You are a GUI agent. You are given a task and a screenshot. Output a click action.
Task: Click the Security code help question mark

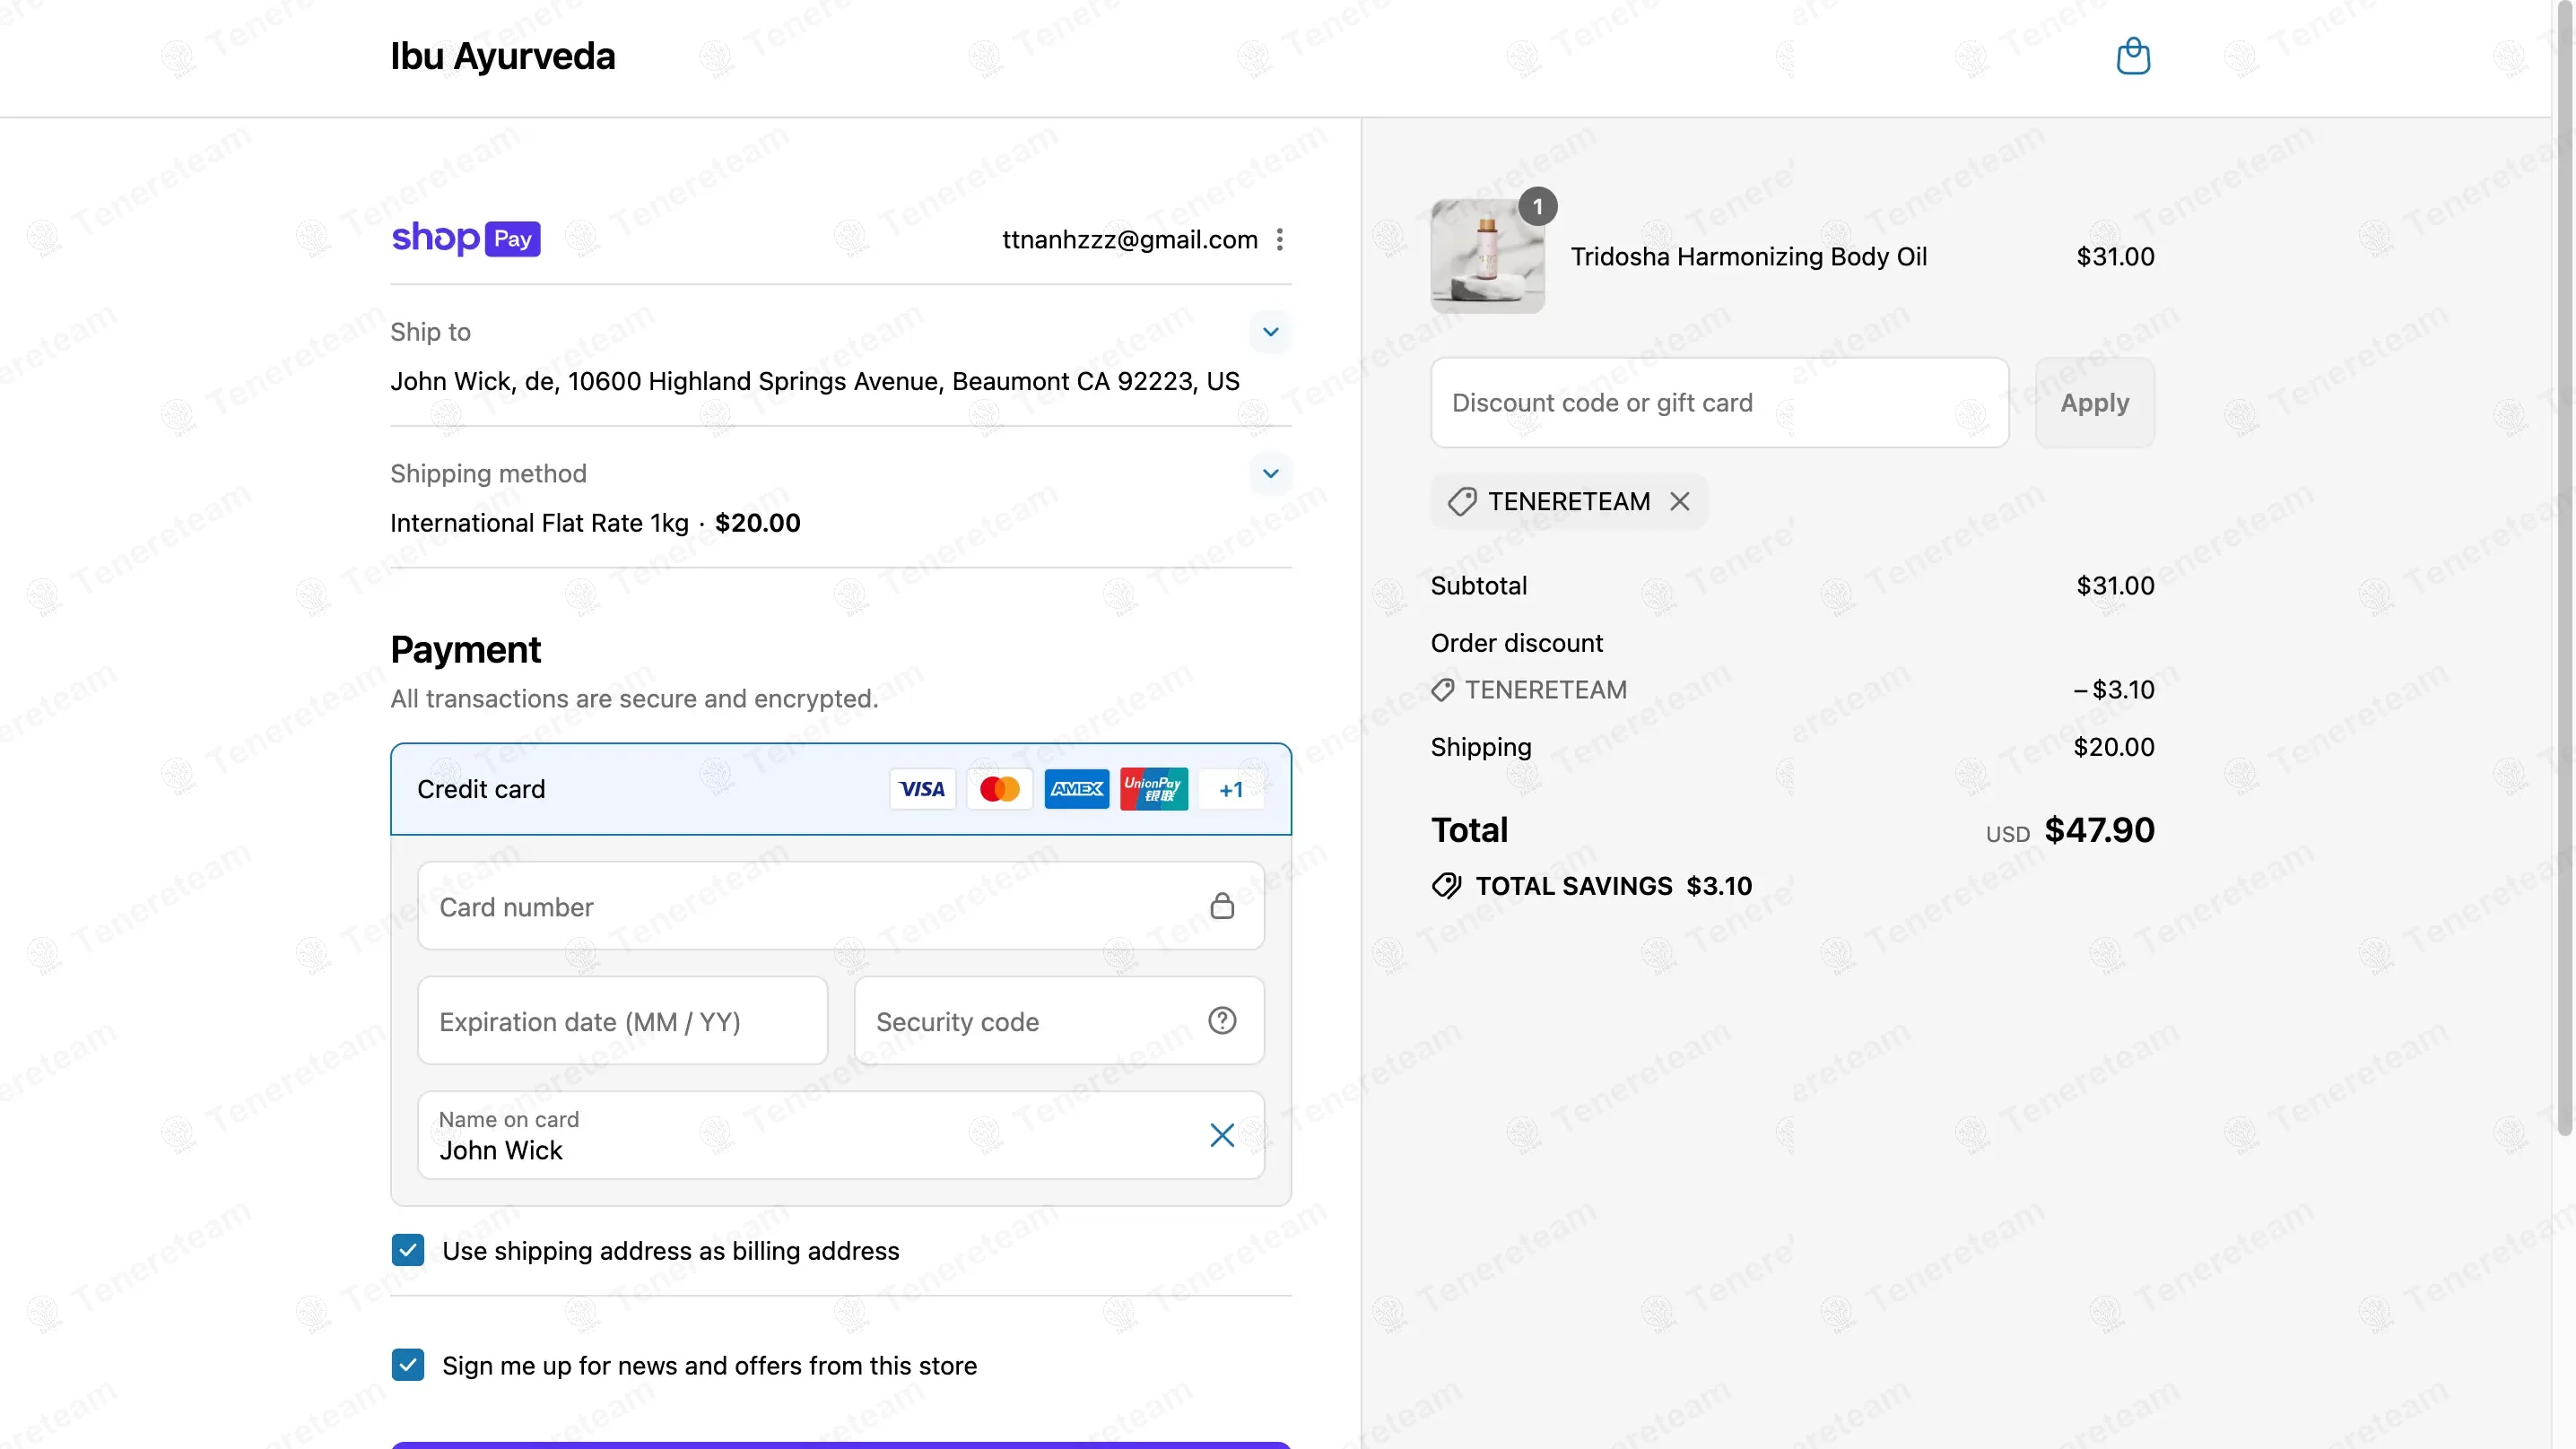point(1222,1020)
